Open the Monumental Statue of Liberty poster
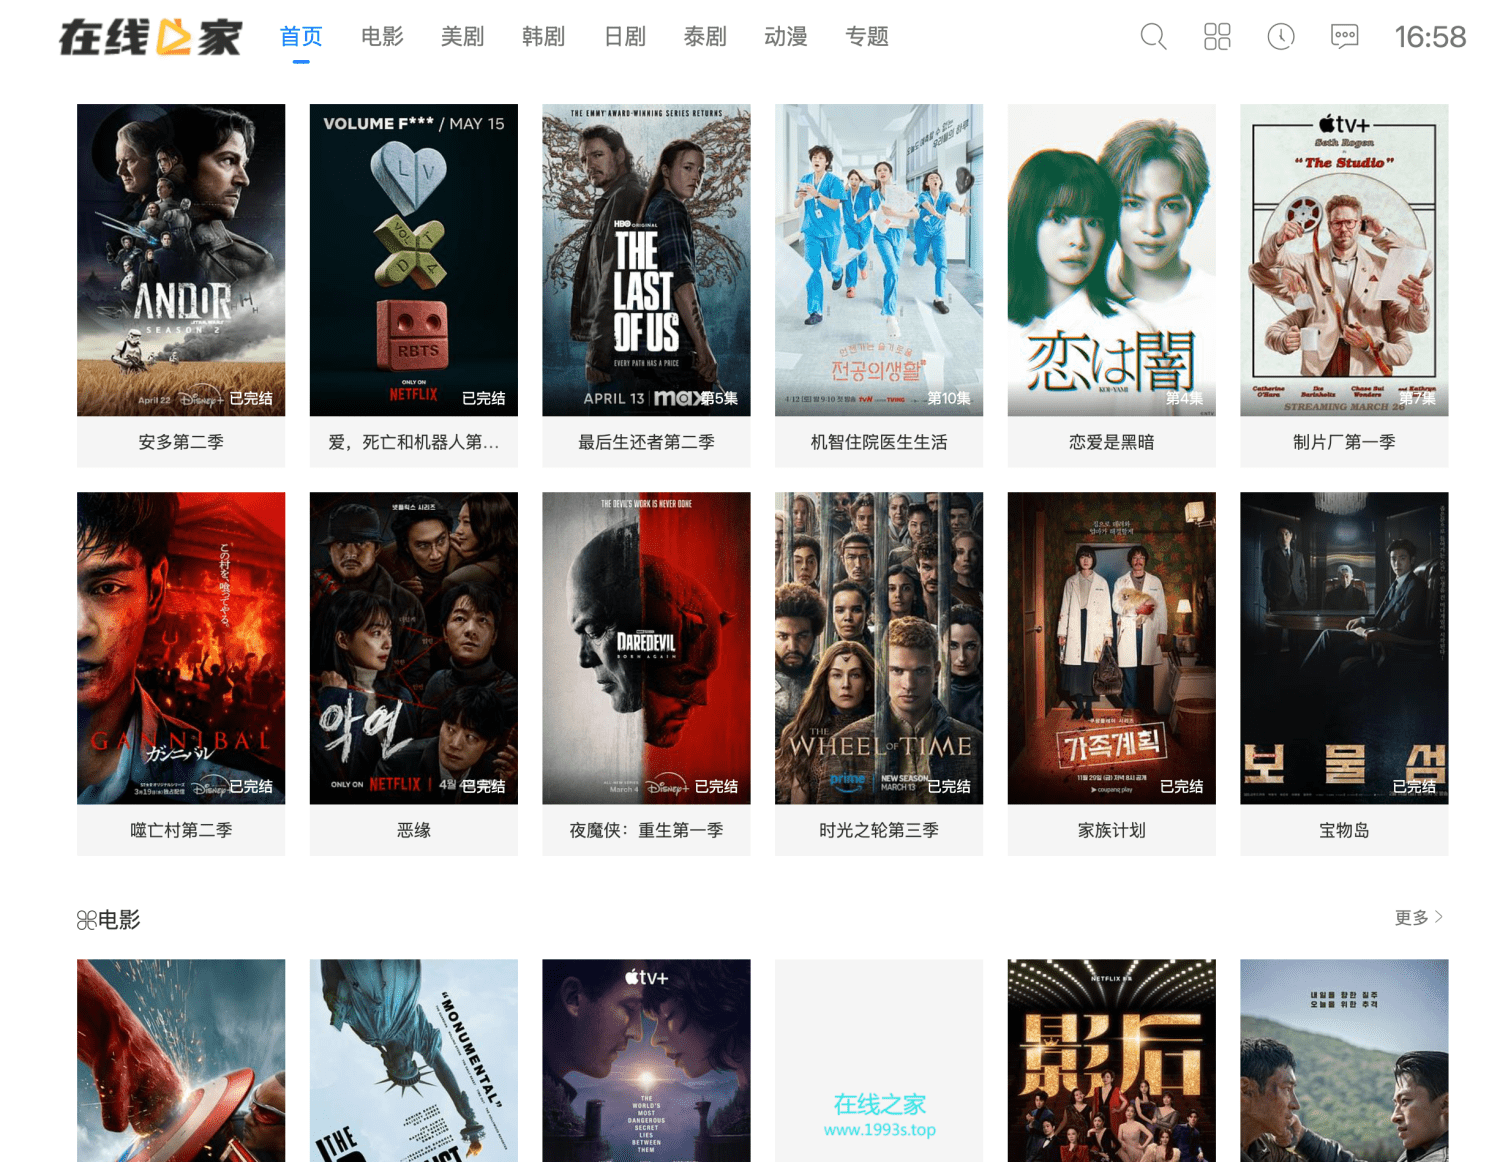1500x1162 pixels. pyautogui.click(x=414, y=1060)
